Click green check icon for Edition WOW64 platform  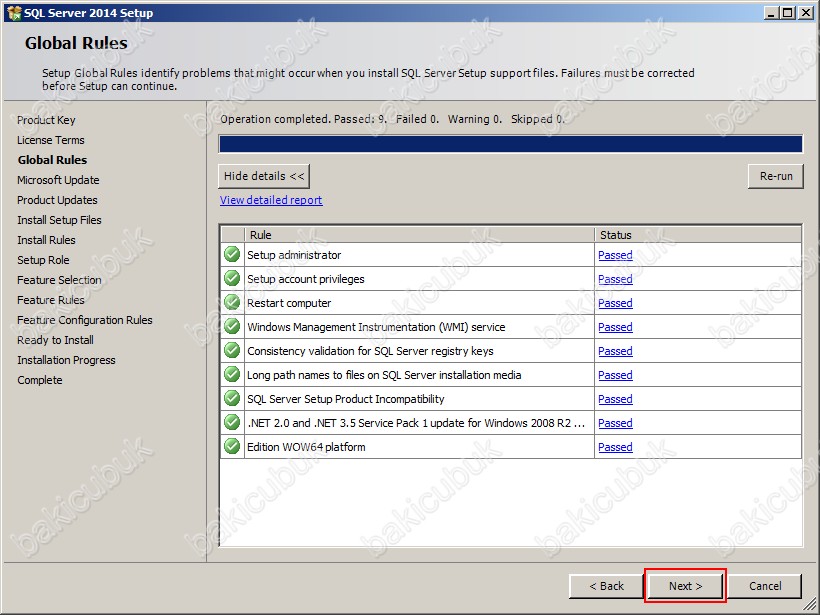tap(232, 447)
